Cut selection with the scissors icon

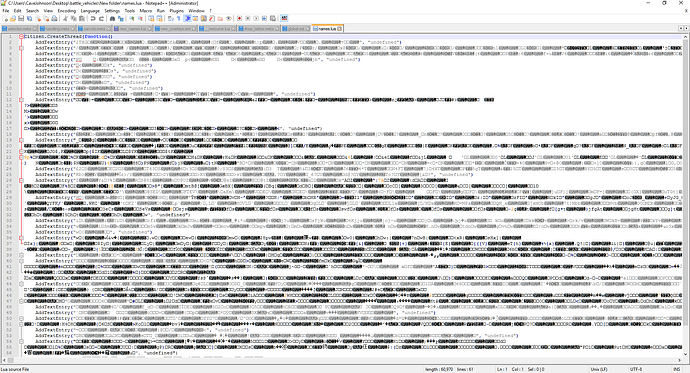tap(65, 18)
